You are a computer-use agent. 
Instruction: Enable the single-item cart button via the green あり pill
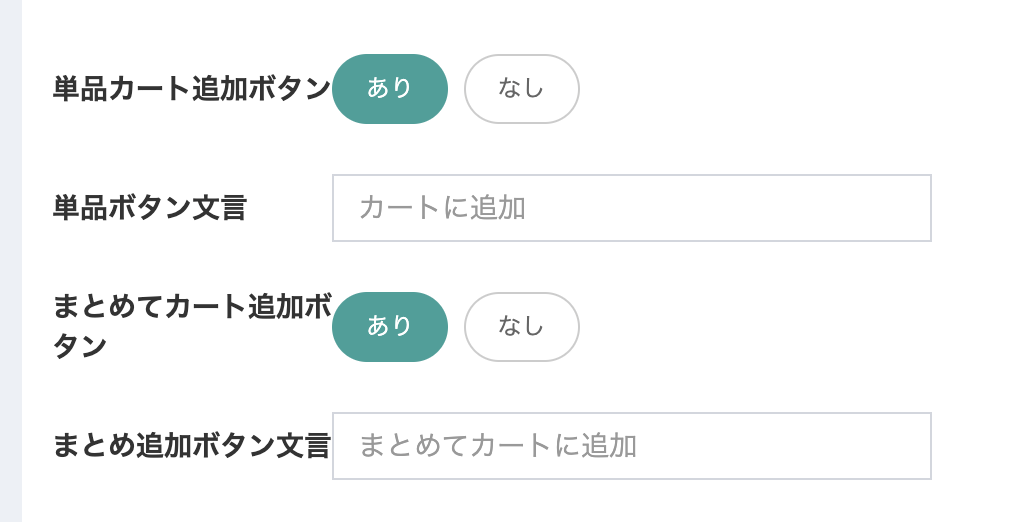(x=390, y=89)
